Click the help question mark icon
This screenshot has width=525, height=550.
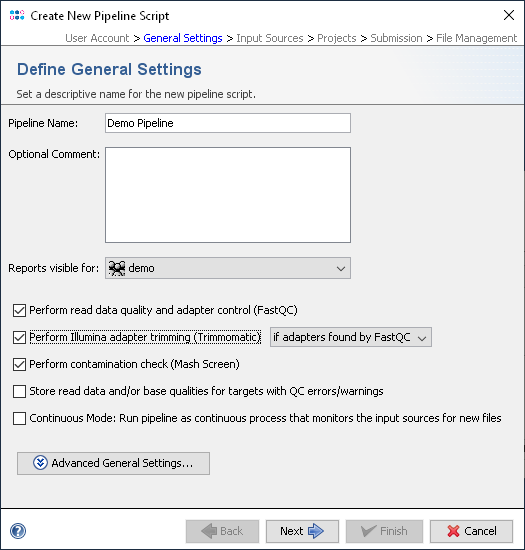point(18,531)
